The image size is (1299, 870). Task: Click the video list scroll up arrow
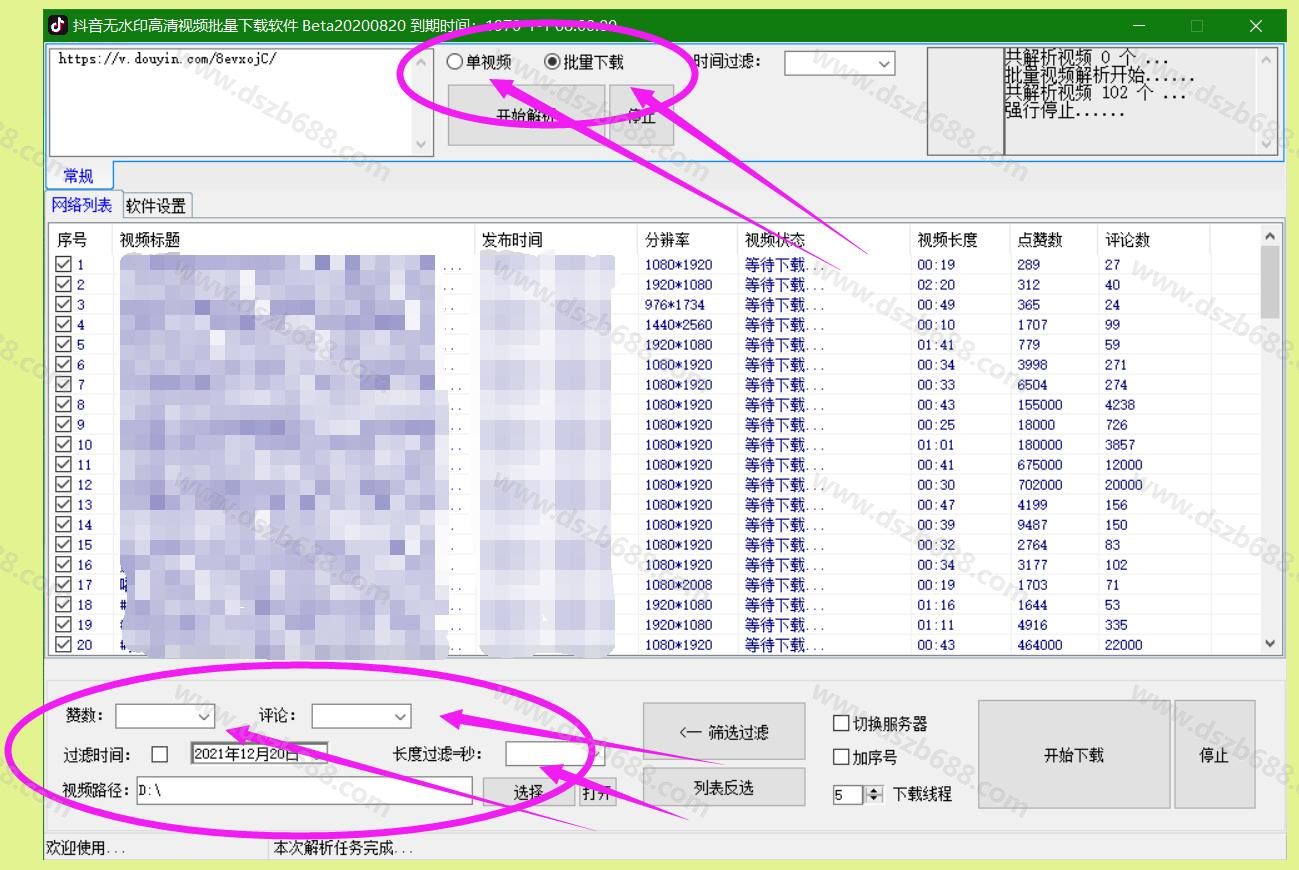tap(1270, 236)
